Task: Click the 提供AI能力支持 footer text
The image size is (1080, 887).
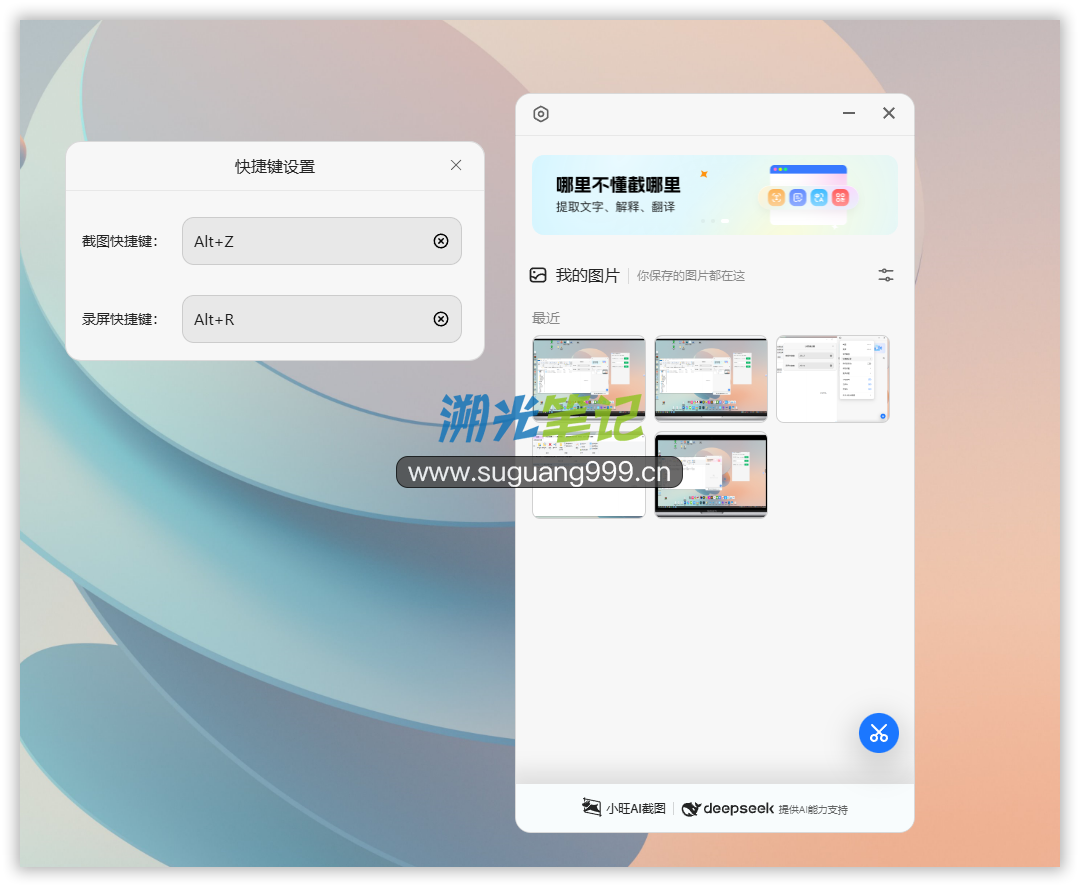Action: click(x=813, y=809)
